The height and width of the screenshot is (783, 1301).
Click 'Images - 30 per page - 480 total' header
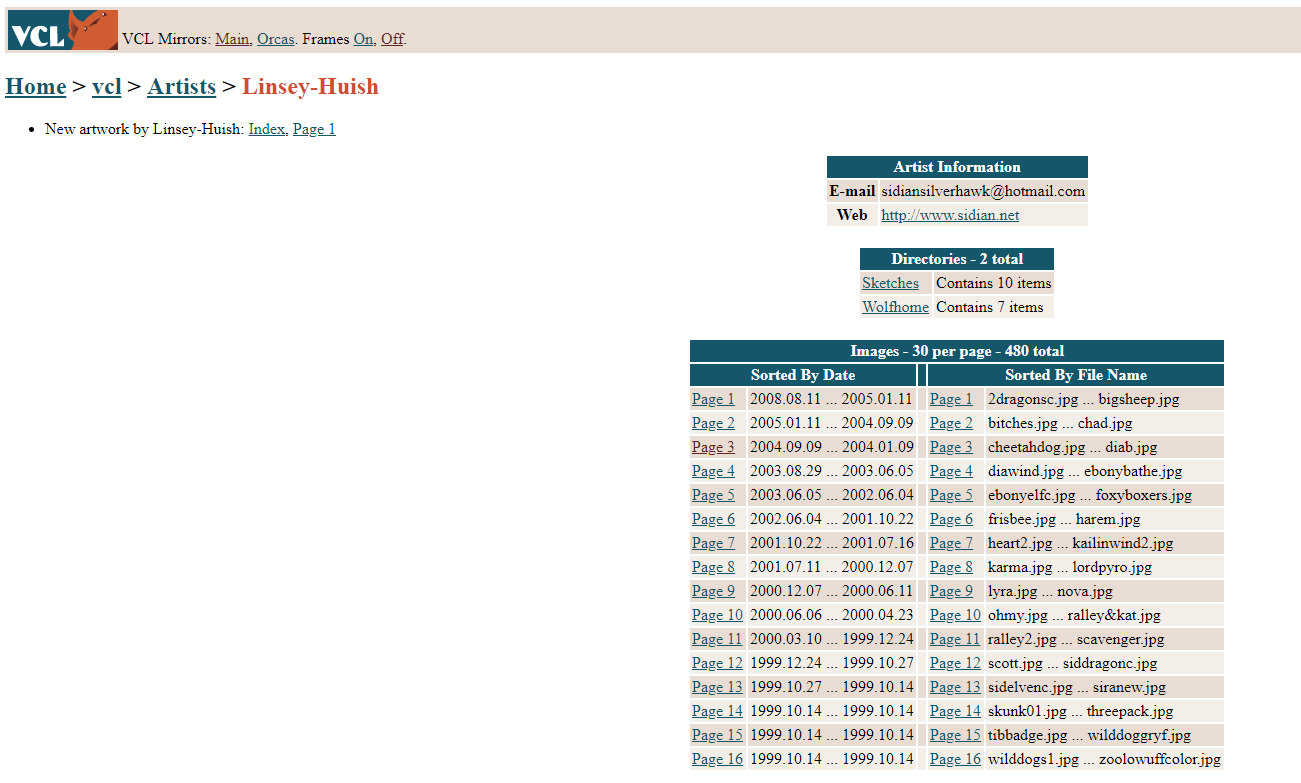pos(957,351)
